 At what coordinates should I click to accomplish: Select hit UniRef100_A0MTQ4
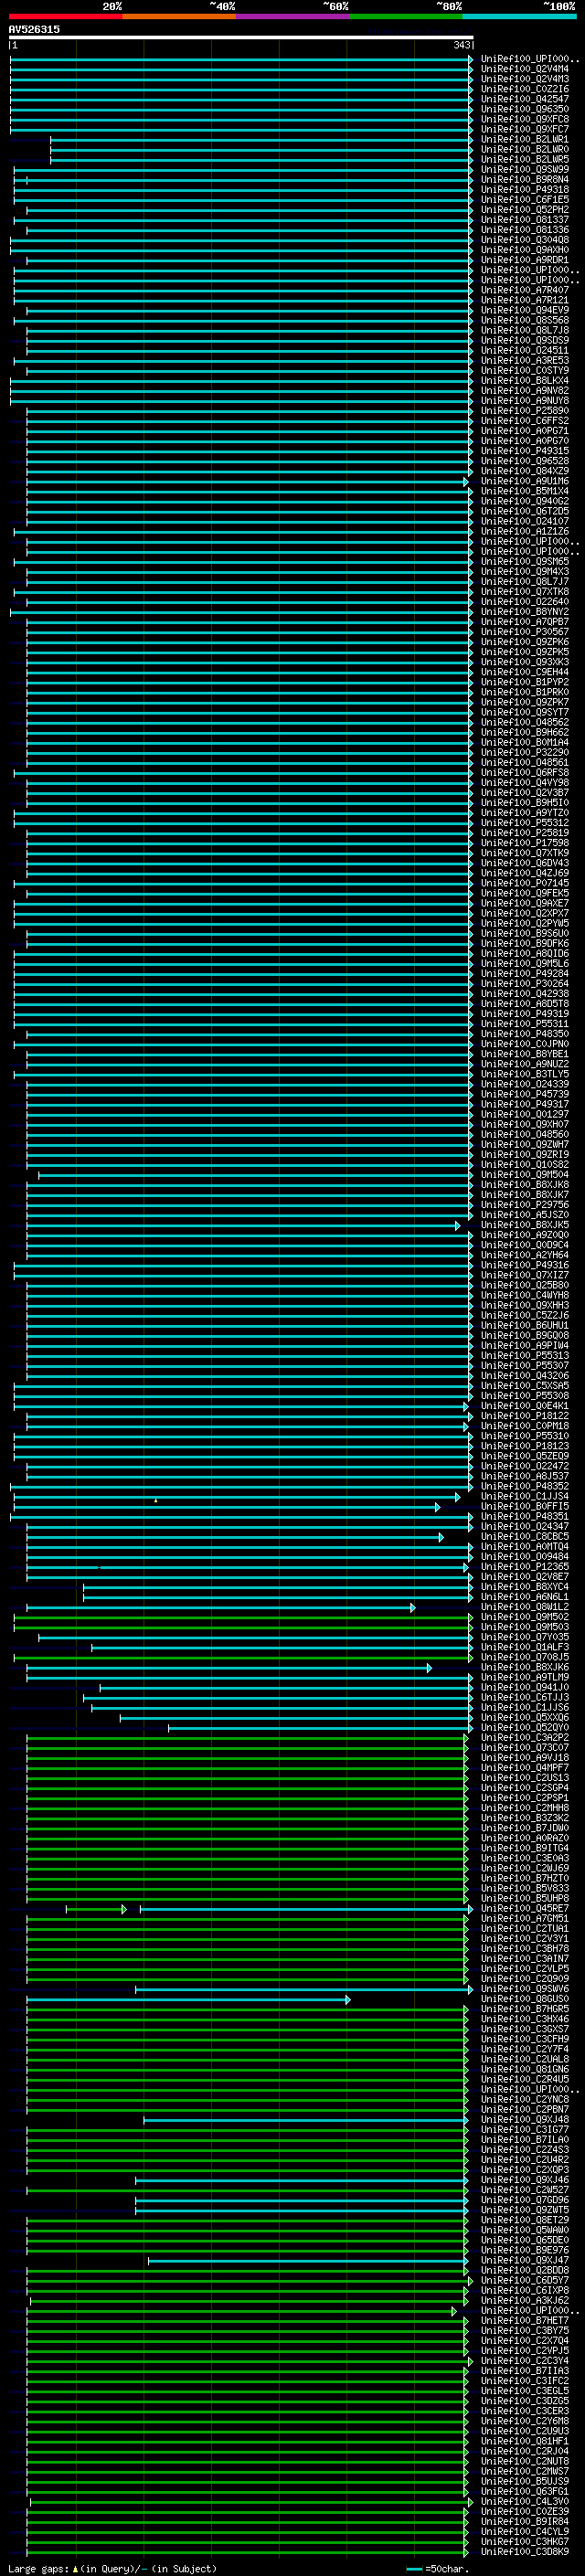click(525, 1546)
